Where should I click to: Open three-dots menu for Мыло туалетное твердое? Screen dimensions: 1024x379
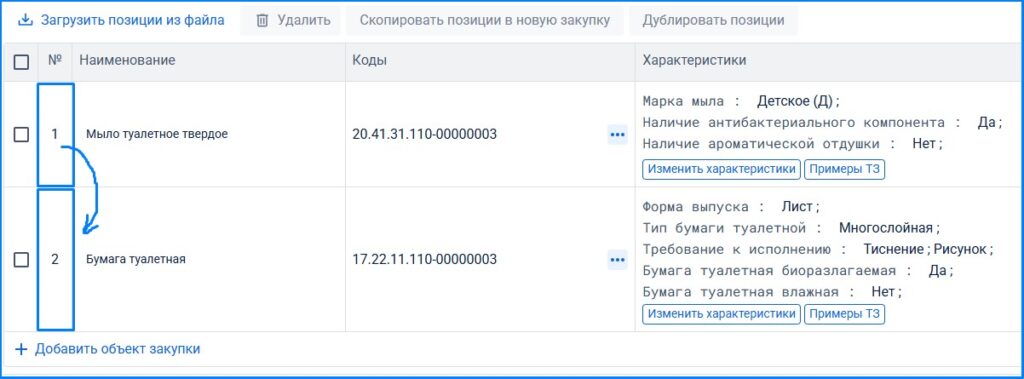tap(617, 135)
